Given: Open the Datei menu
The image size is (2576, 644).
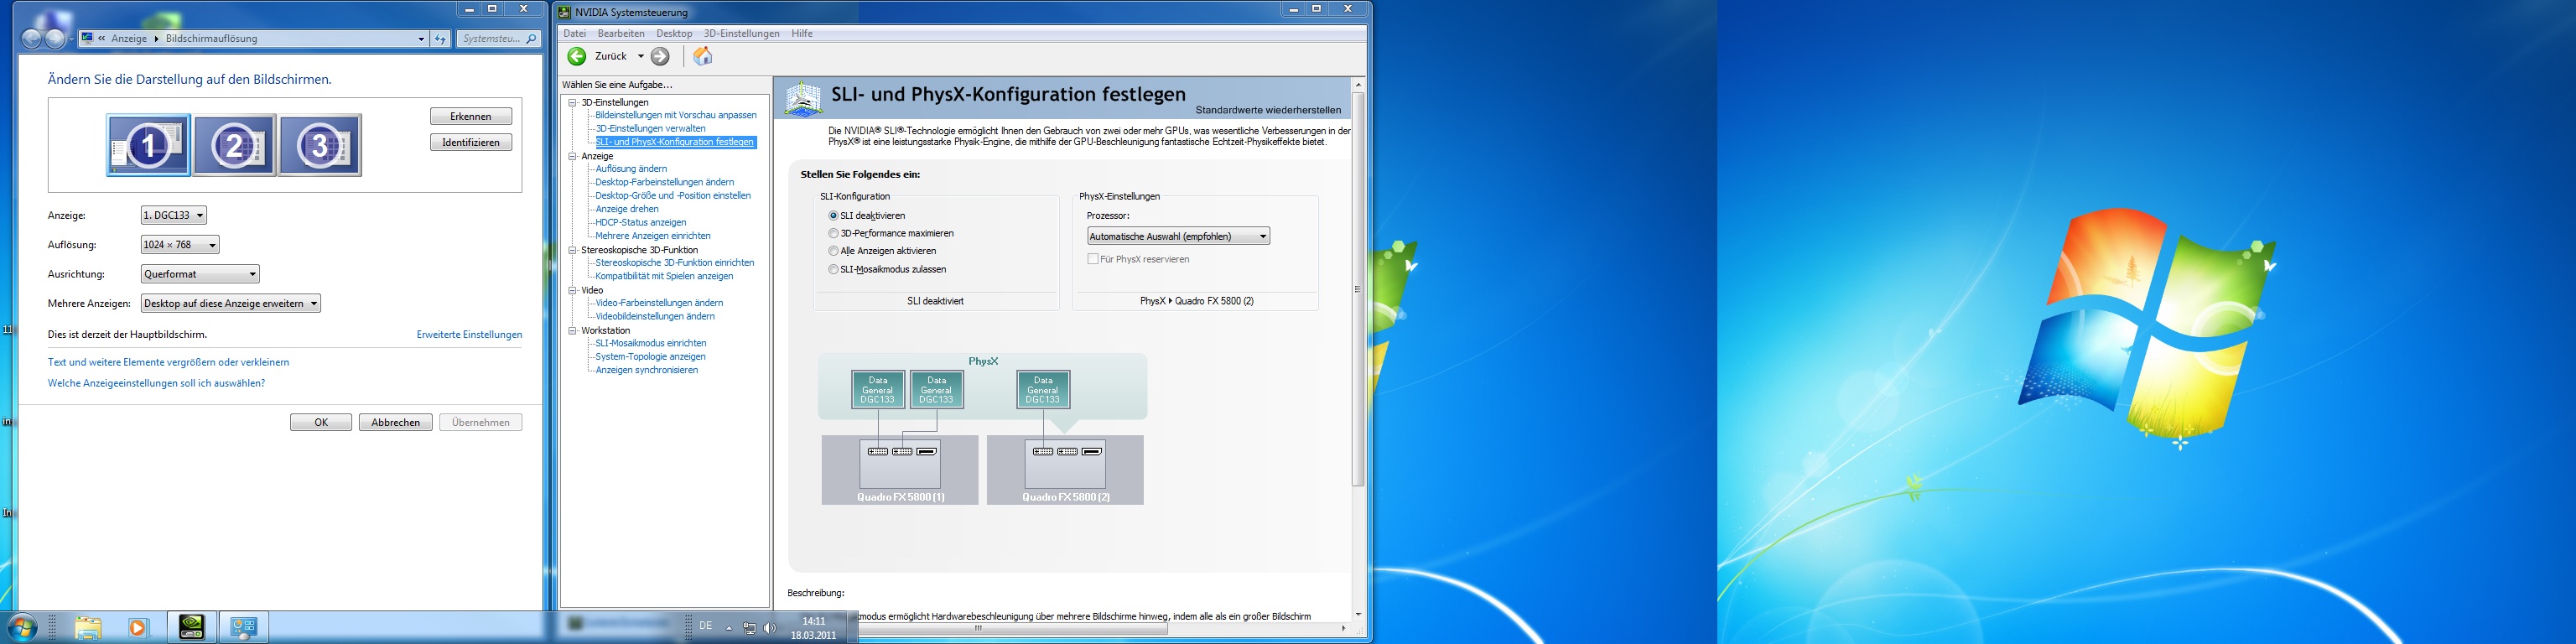Looking at the screenshot, I should pos(575,34).
